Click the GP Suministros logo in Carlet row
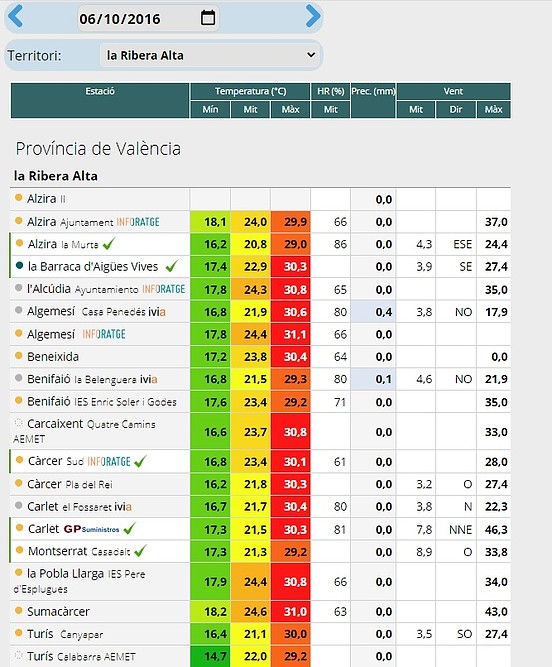The image size is (552, 667). pos(91,529)
